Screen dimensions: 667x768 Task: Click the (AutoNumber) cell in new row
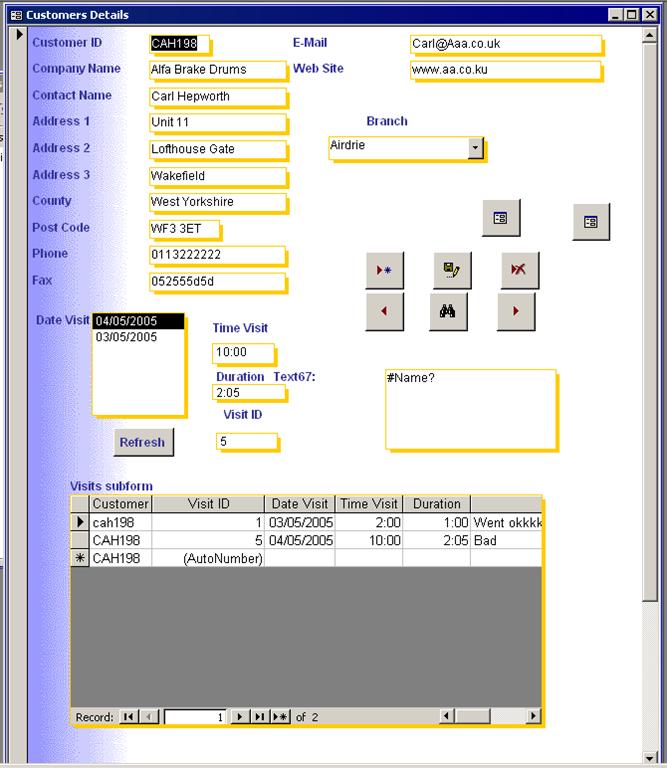[x=208, y=558]
